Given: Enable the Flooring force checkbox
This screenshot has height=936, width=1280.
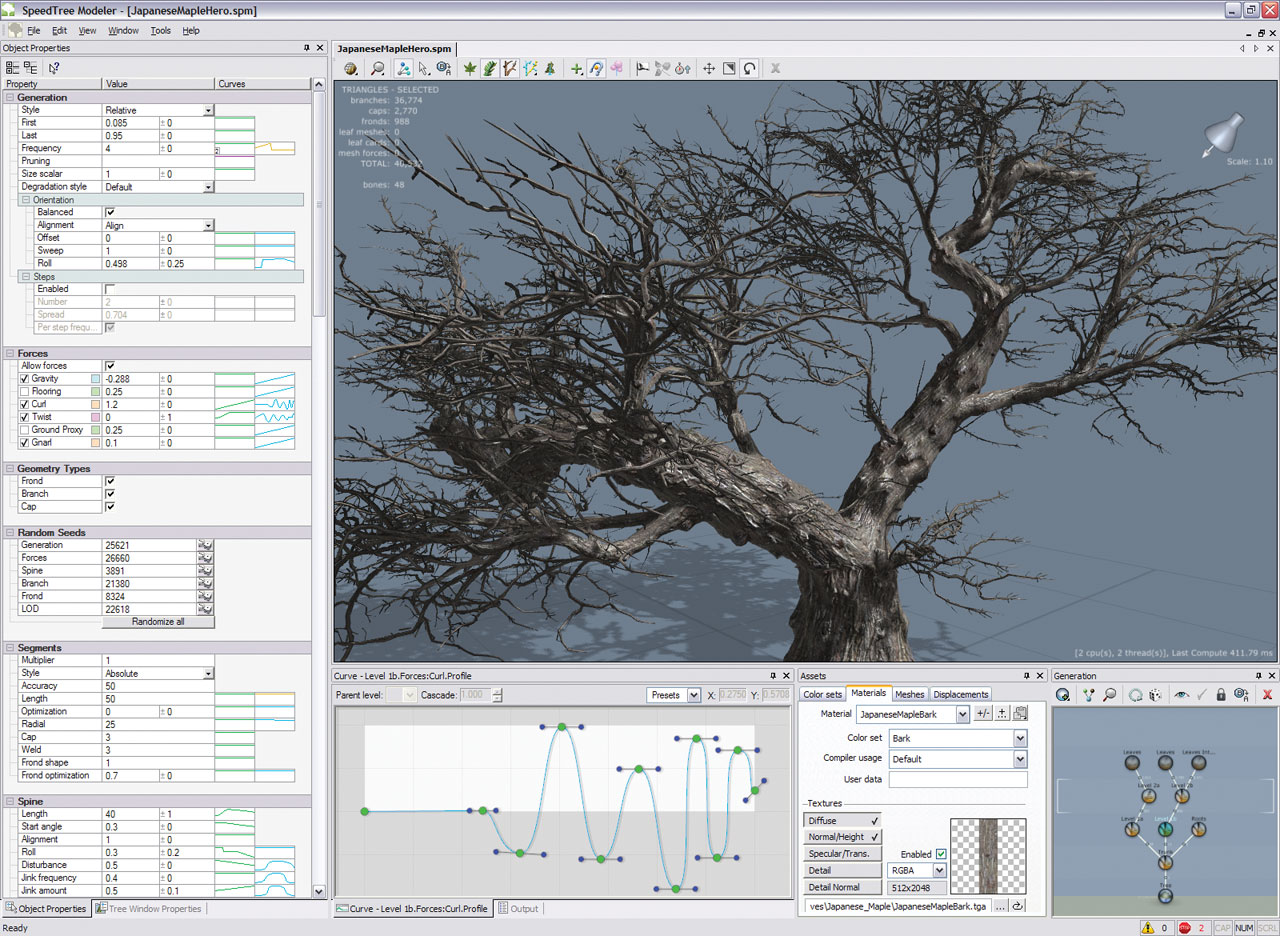Looking at the screenshot, I should click(x=25, y=392).
